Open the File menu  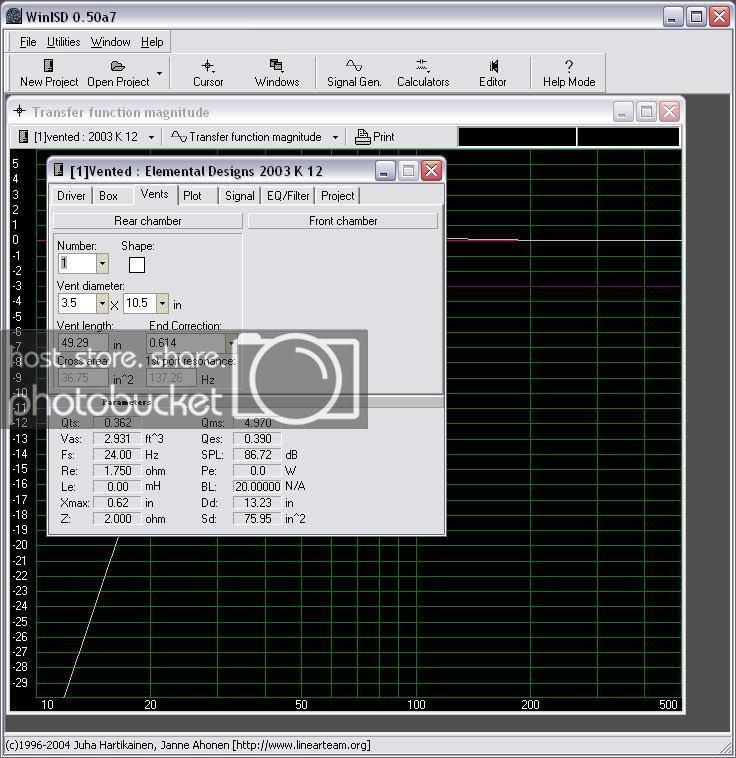(28, 42)
